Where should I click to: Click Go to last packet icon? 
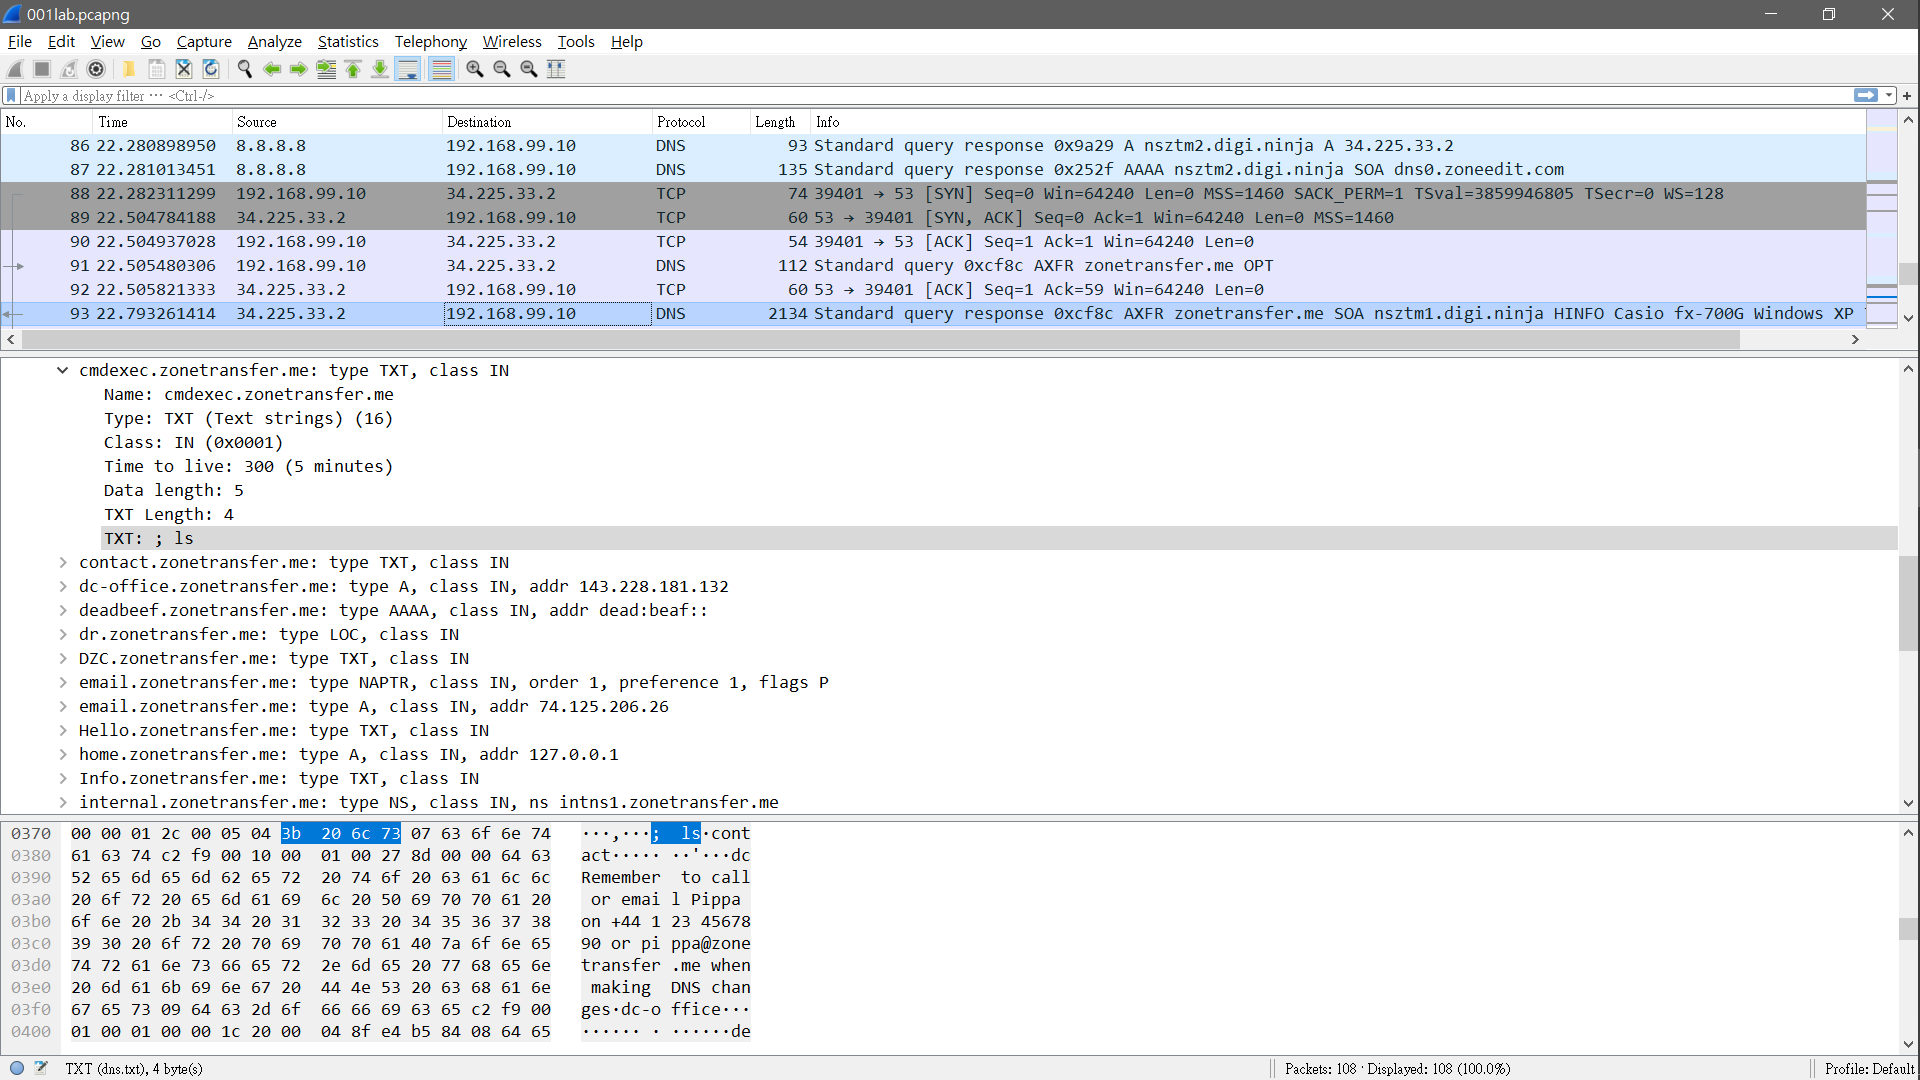coord(380,69)
